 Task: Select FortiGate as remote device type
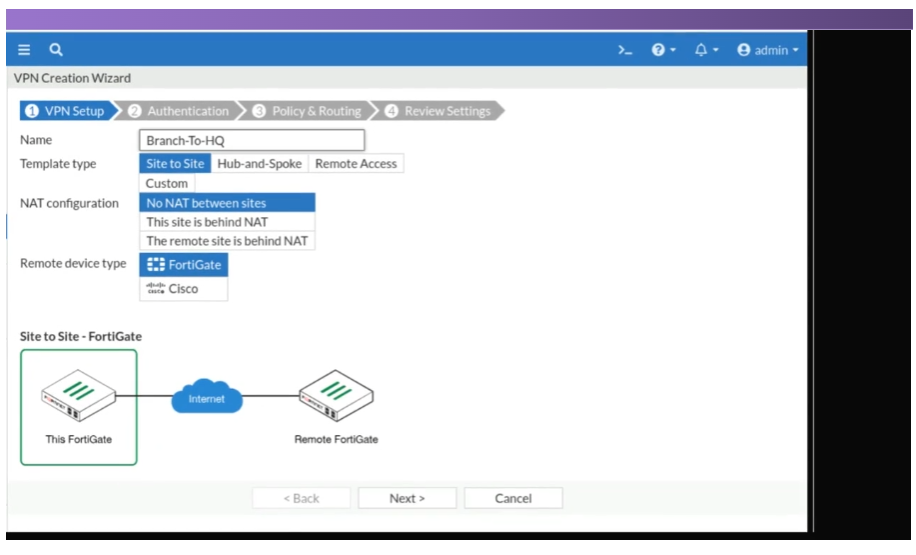click(183, 265)
